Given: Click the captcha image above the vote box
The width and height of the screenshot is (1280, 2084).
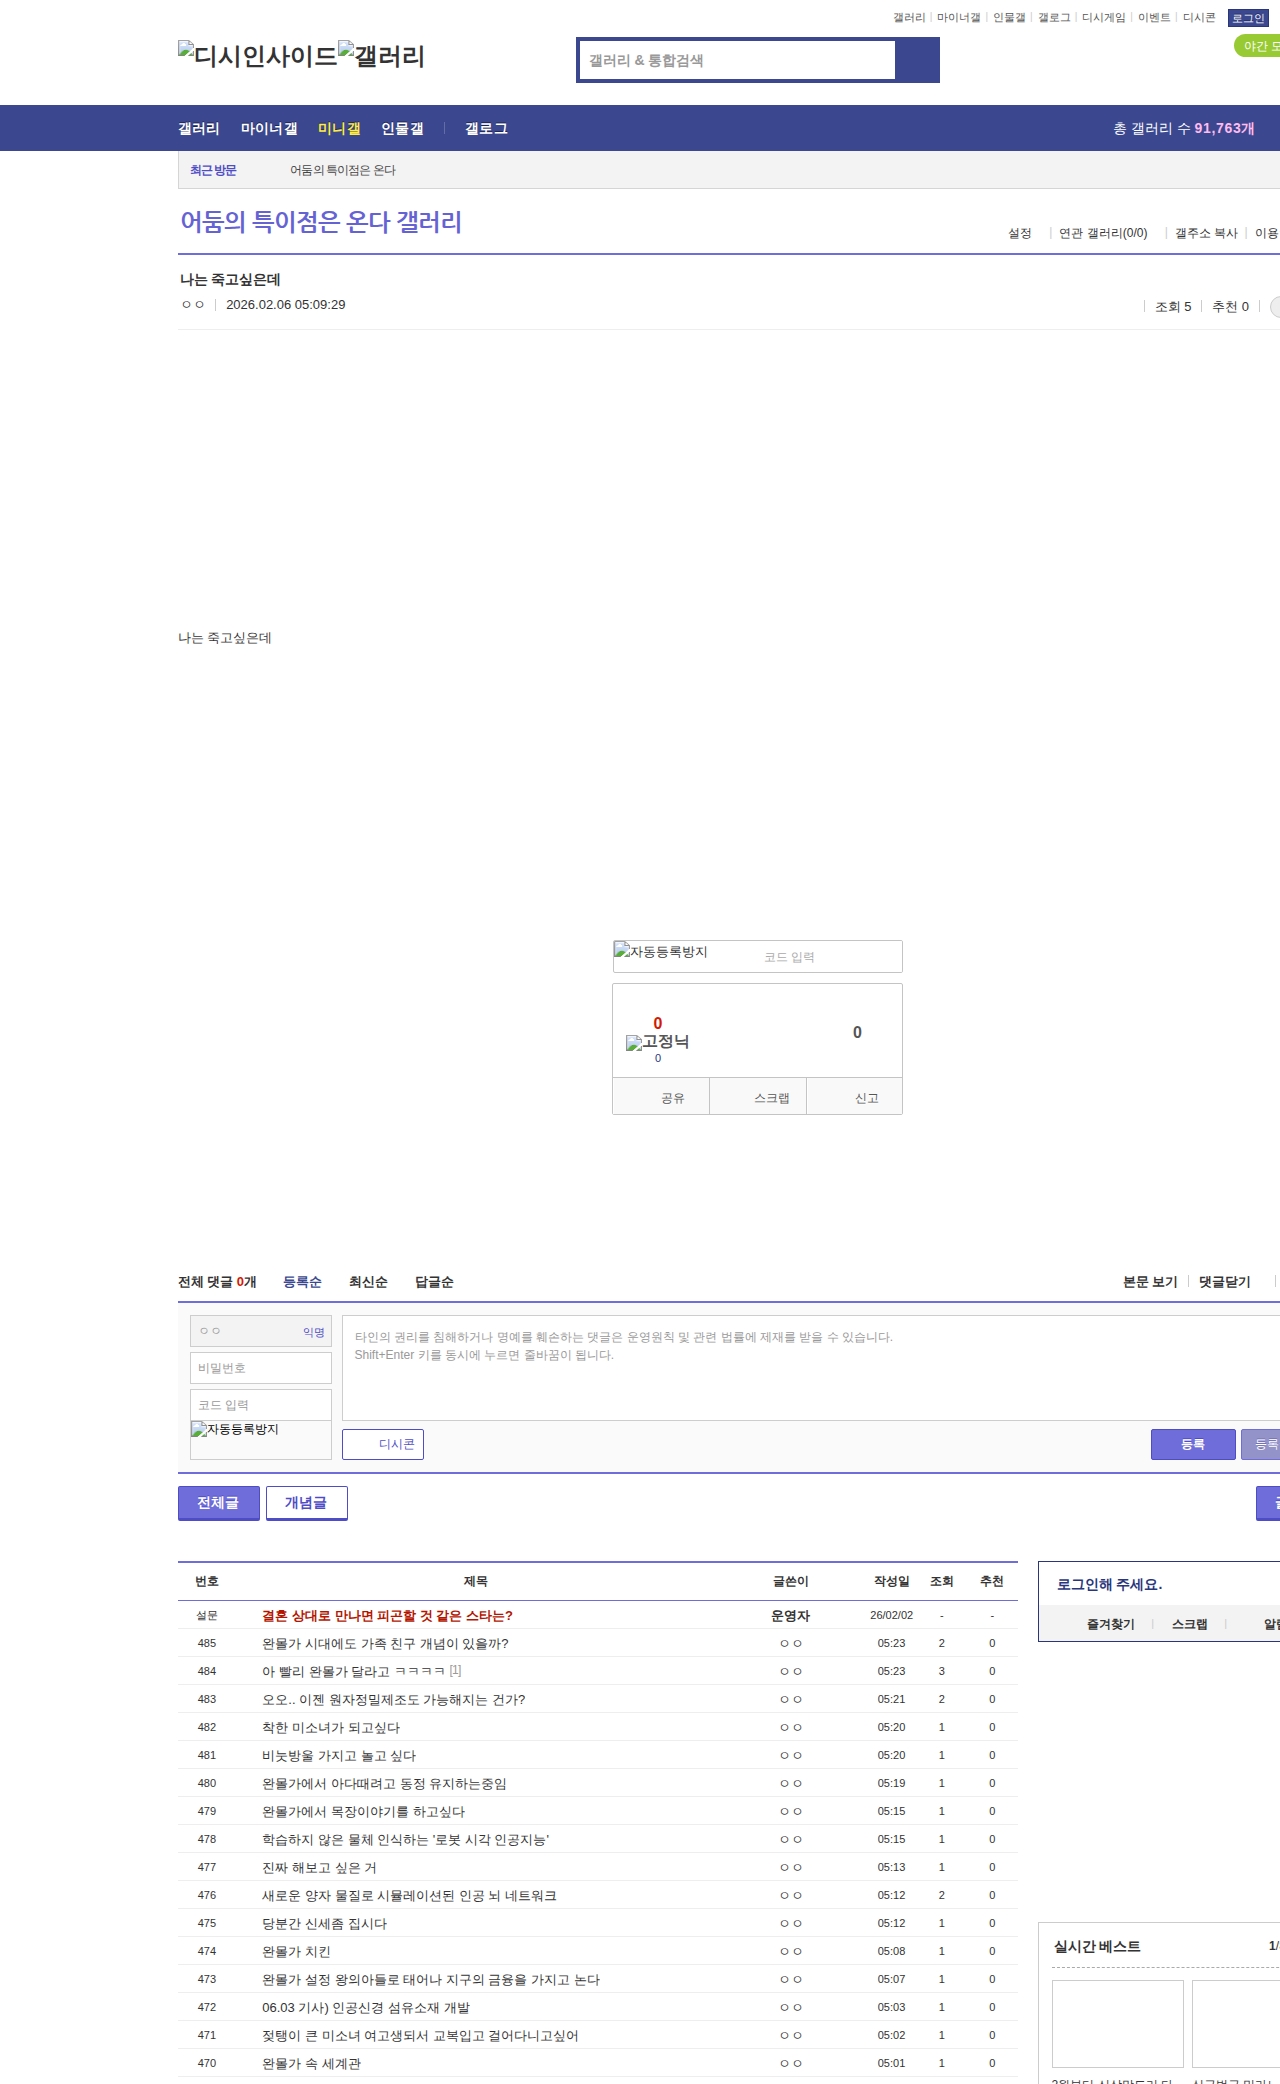Looking at the screenshot, I should coord(661,952).
